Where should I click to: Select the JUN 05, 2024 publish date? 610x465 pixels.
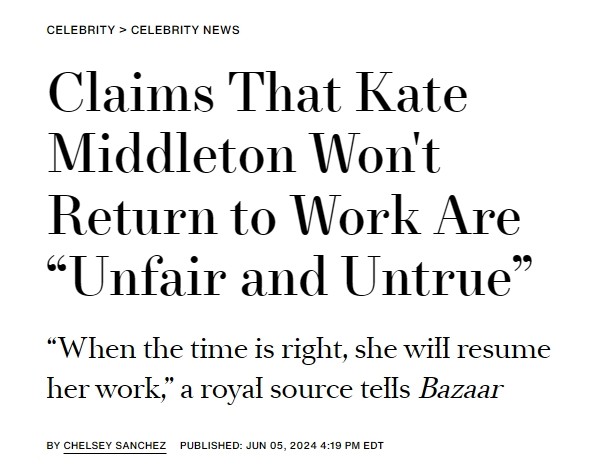click(281, 446)
